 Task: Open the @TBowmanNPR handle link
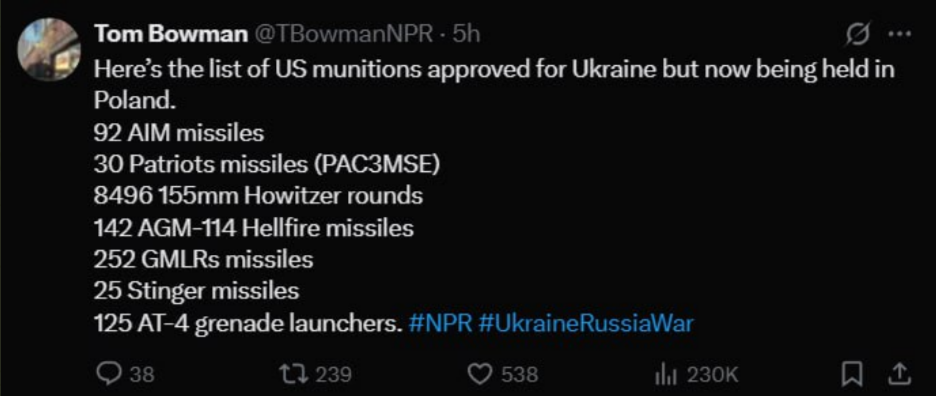pyautogui.click(x=344, y=35)
